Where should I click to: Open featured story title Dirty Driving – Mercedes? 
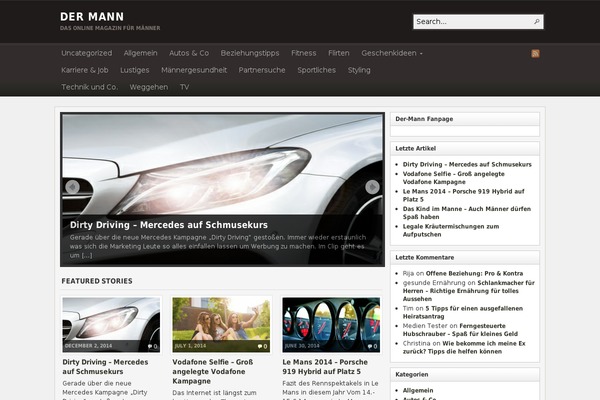click(x=105, y=367)
